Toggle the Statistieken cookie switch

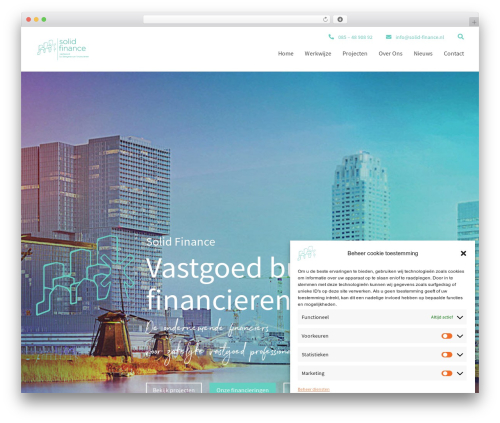447,355
